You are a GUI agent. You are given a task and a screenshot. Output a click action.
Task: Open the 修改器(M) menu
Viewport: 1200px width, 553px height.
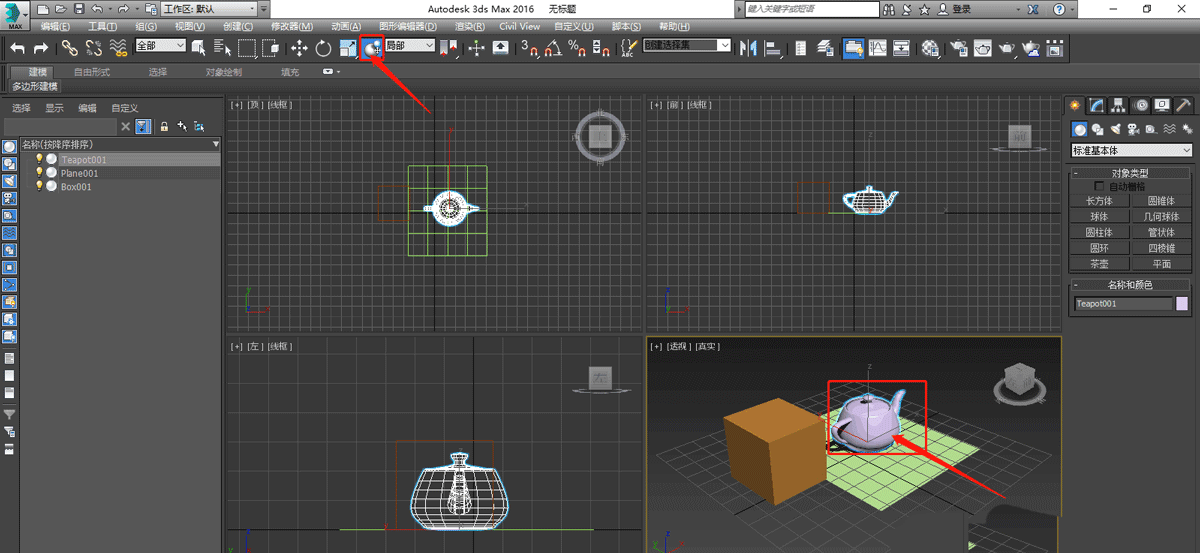(x=292, y=26)
